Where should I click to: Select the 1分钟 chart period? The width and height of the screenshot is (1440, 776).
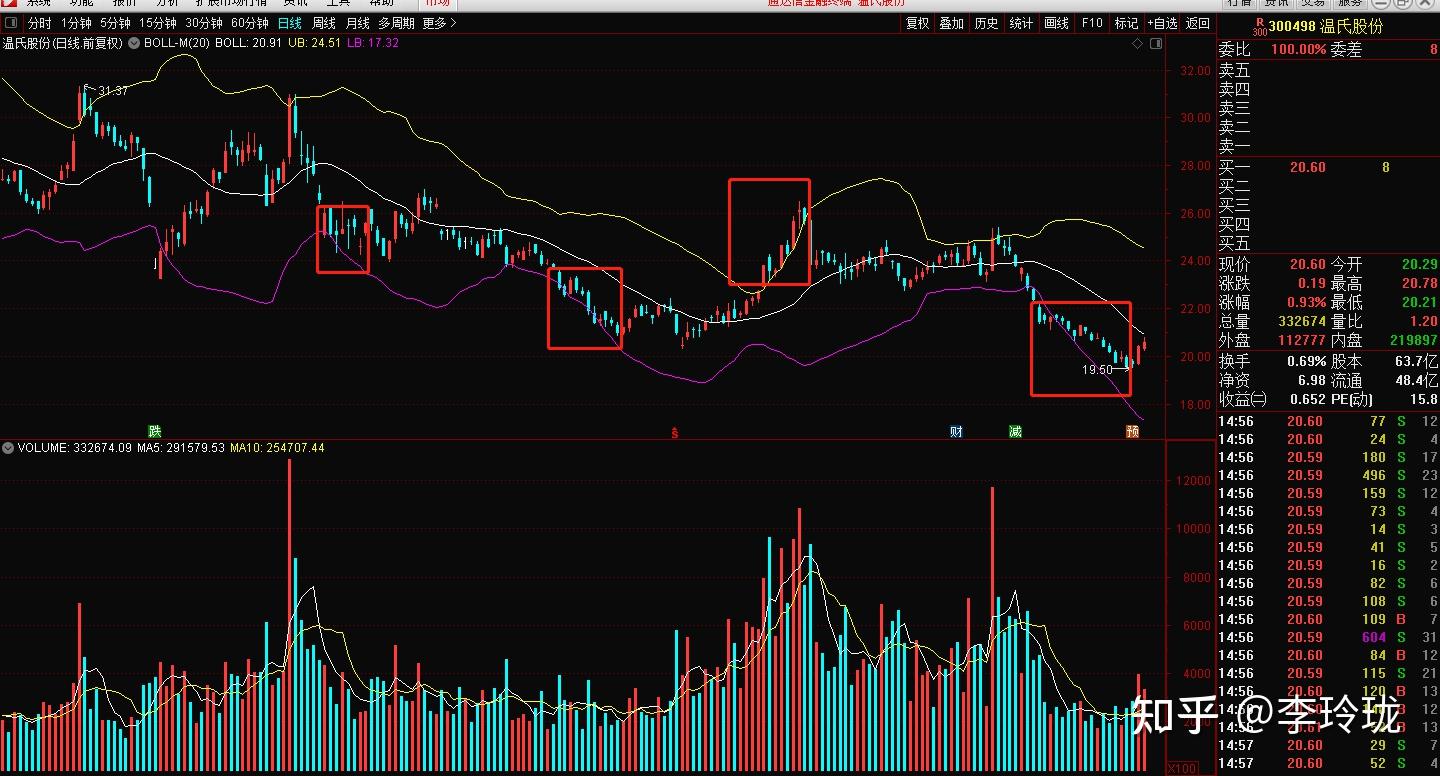(x=76, y=23)
